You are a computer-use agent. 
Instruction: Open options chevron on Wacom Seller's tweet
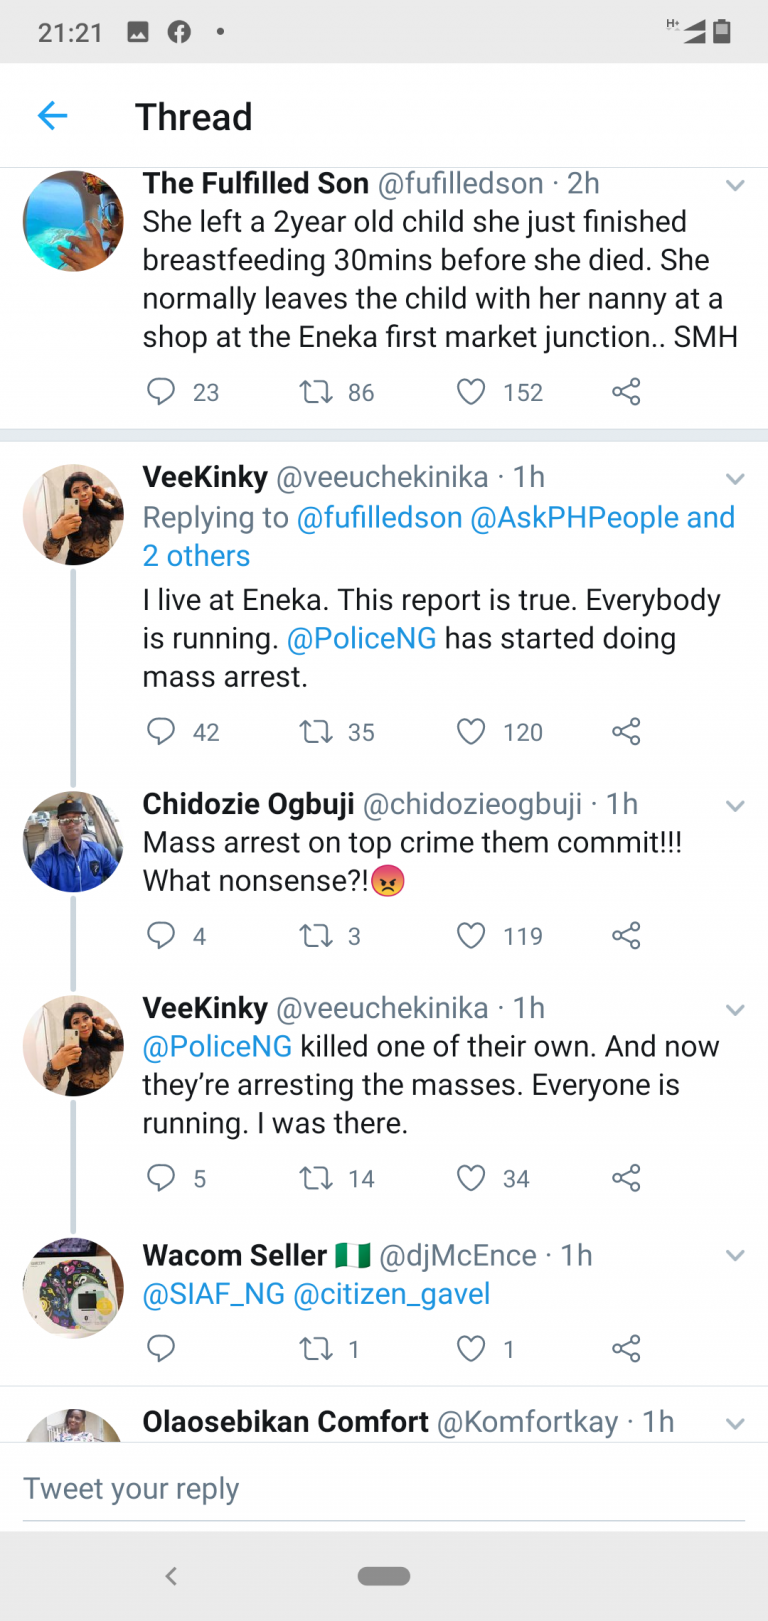pos(735,1256)
